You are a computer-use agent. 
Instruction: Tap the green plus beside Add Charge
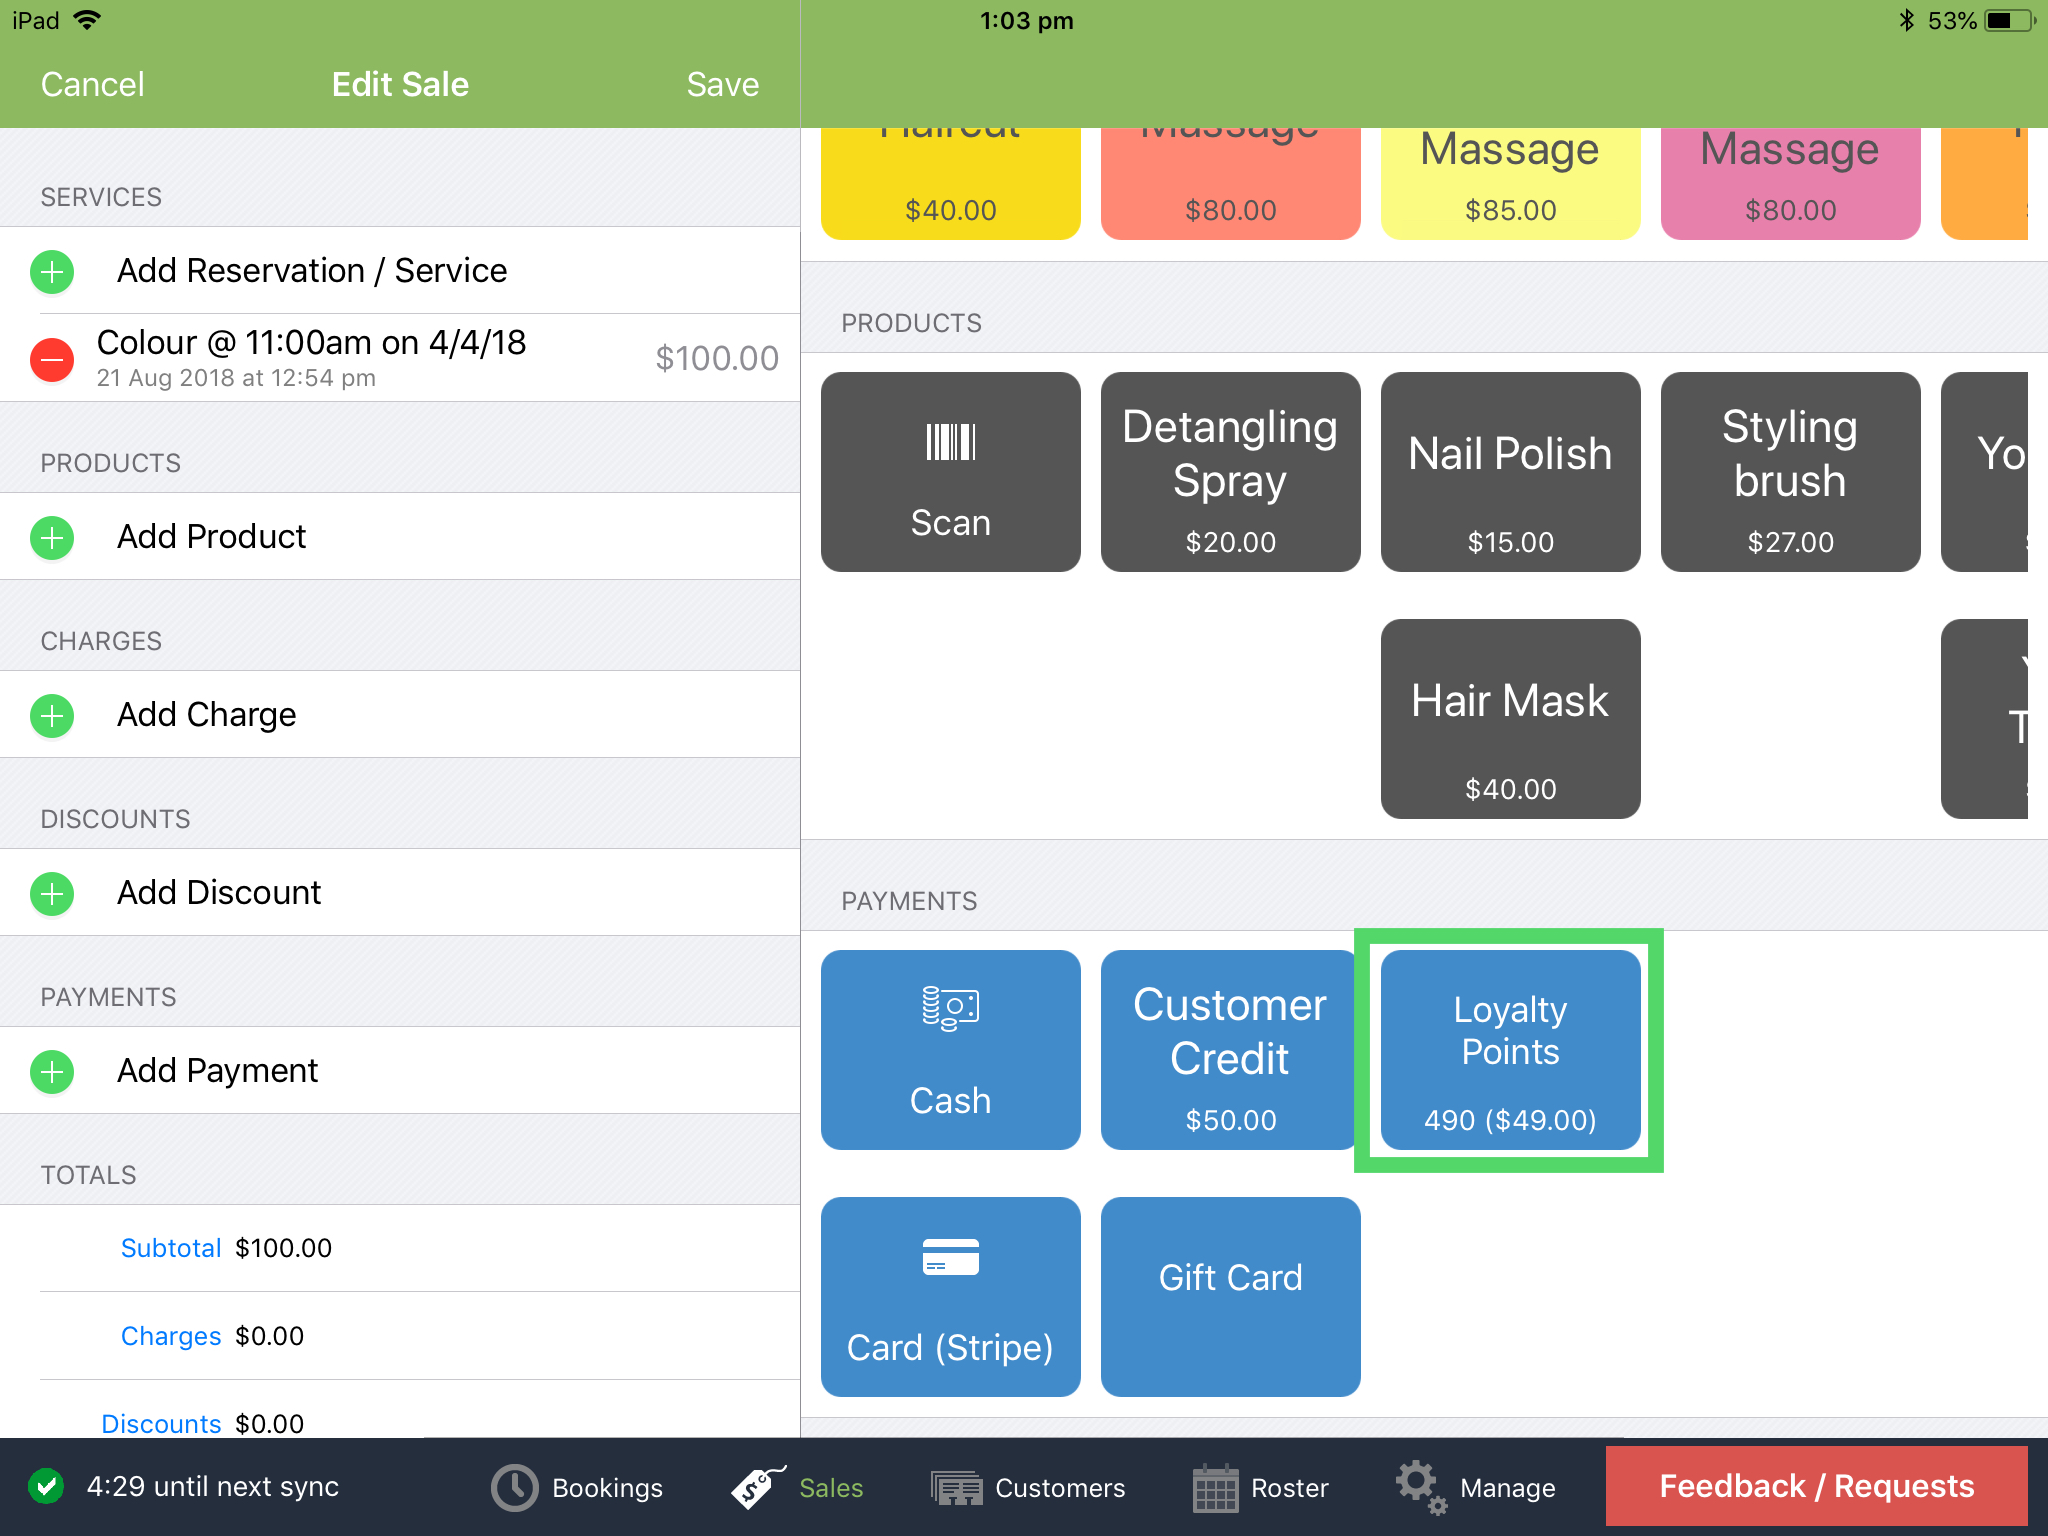(x=52, y=715)
